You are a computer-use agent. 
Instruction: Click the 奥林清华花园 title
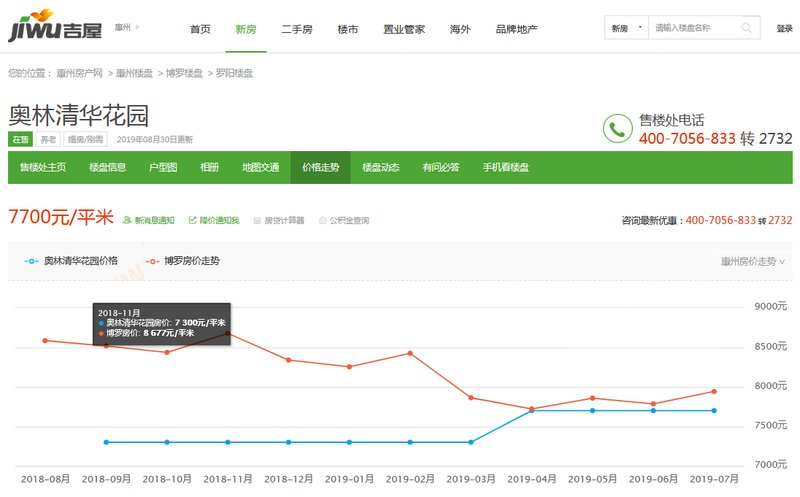79,115
